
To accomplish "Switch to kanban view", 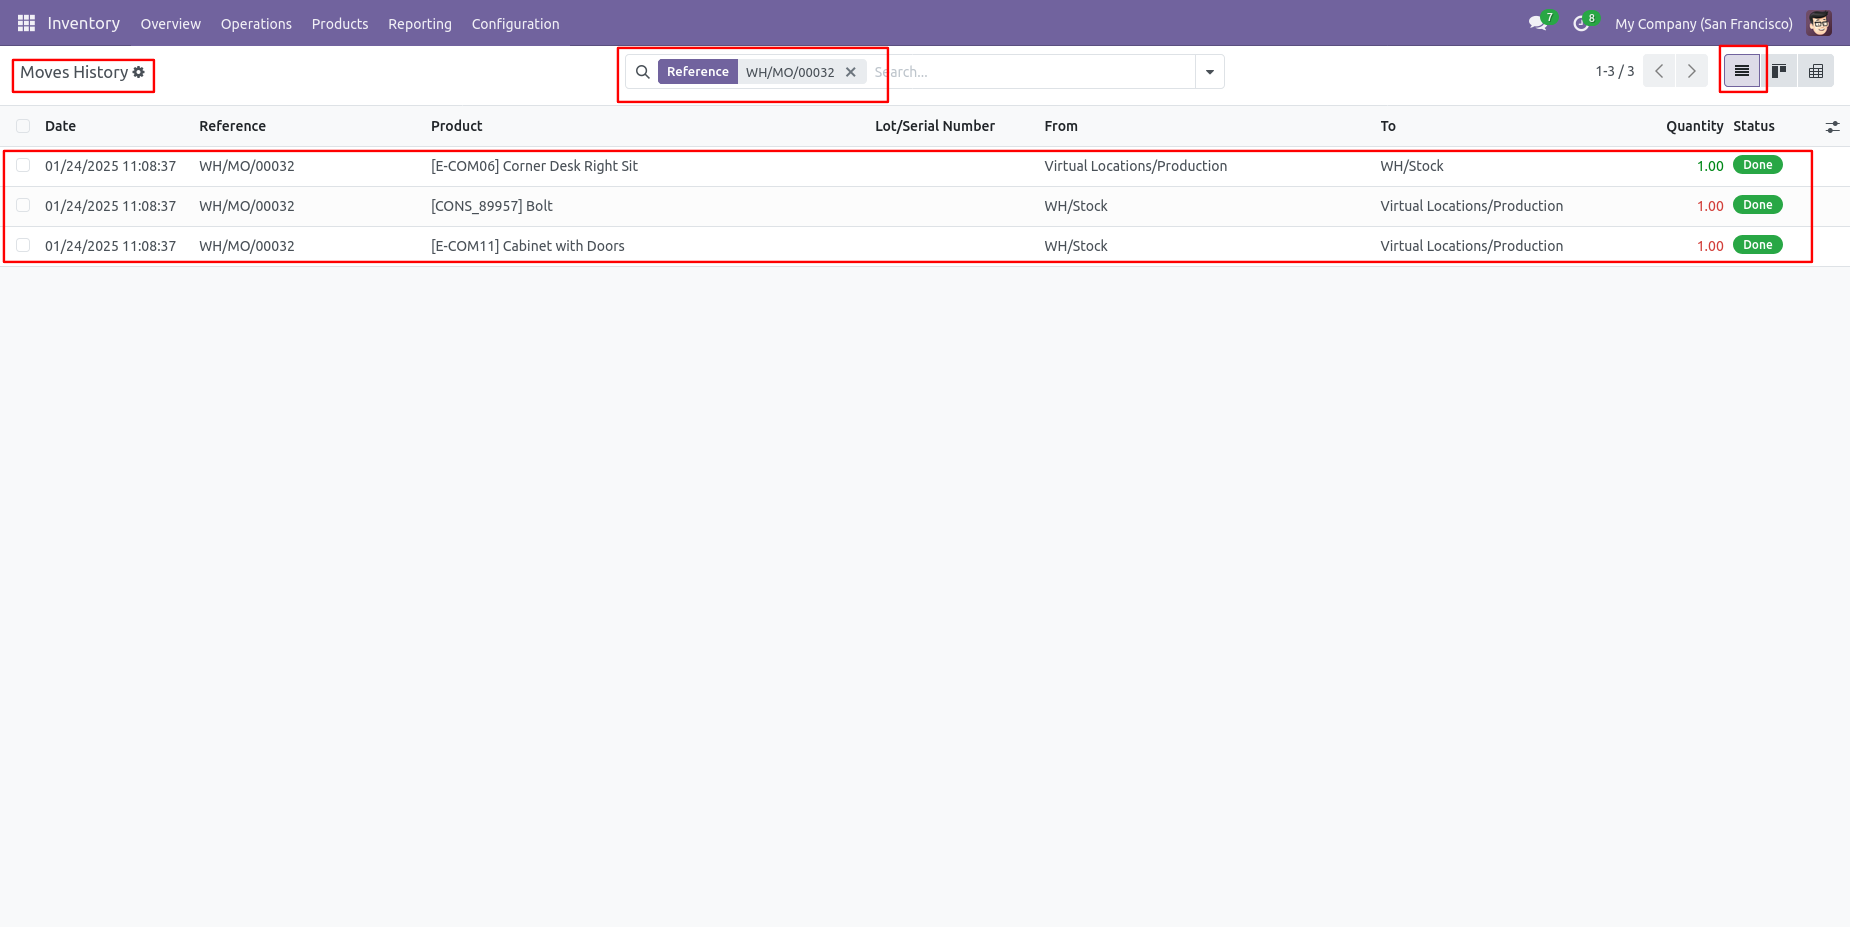I will (1779, 71).
